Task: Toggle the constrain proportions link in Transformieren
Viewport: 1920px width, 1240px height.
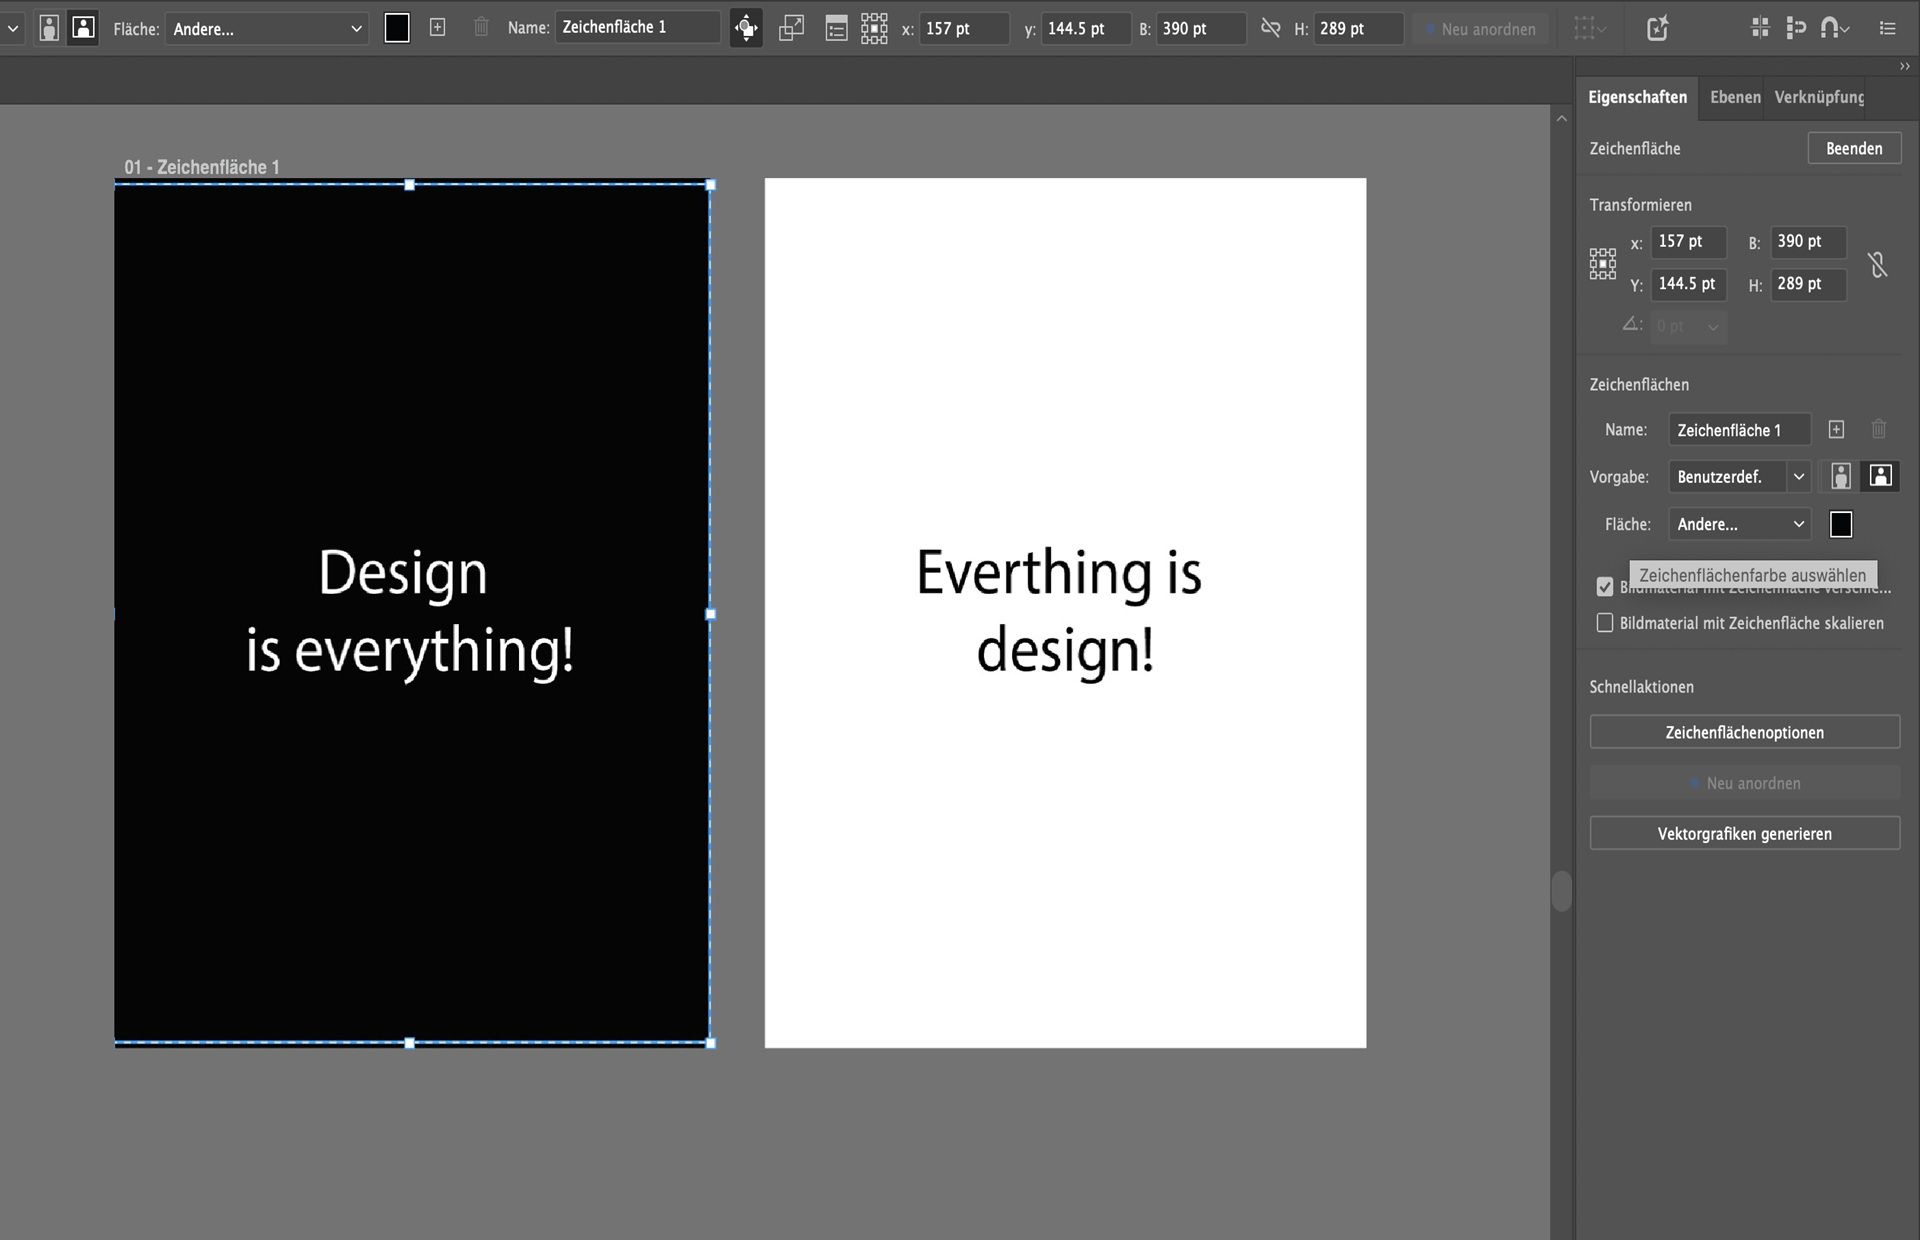Action: 1877,264
